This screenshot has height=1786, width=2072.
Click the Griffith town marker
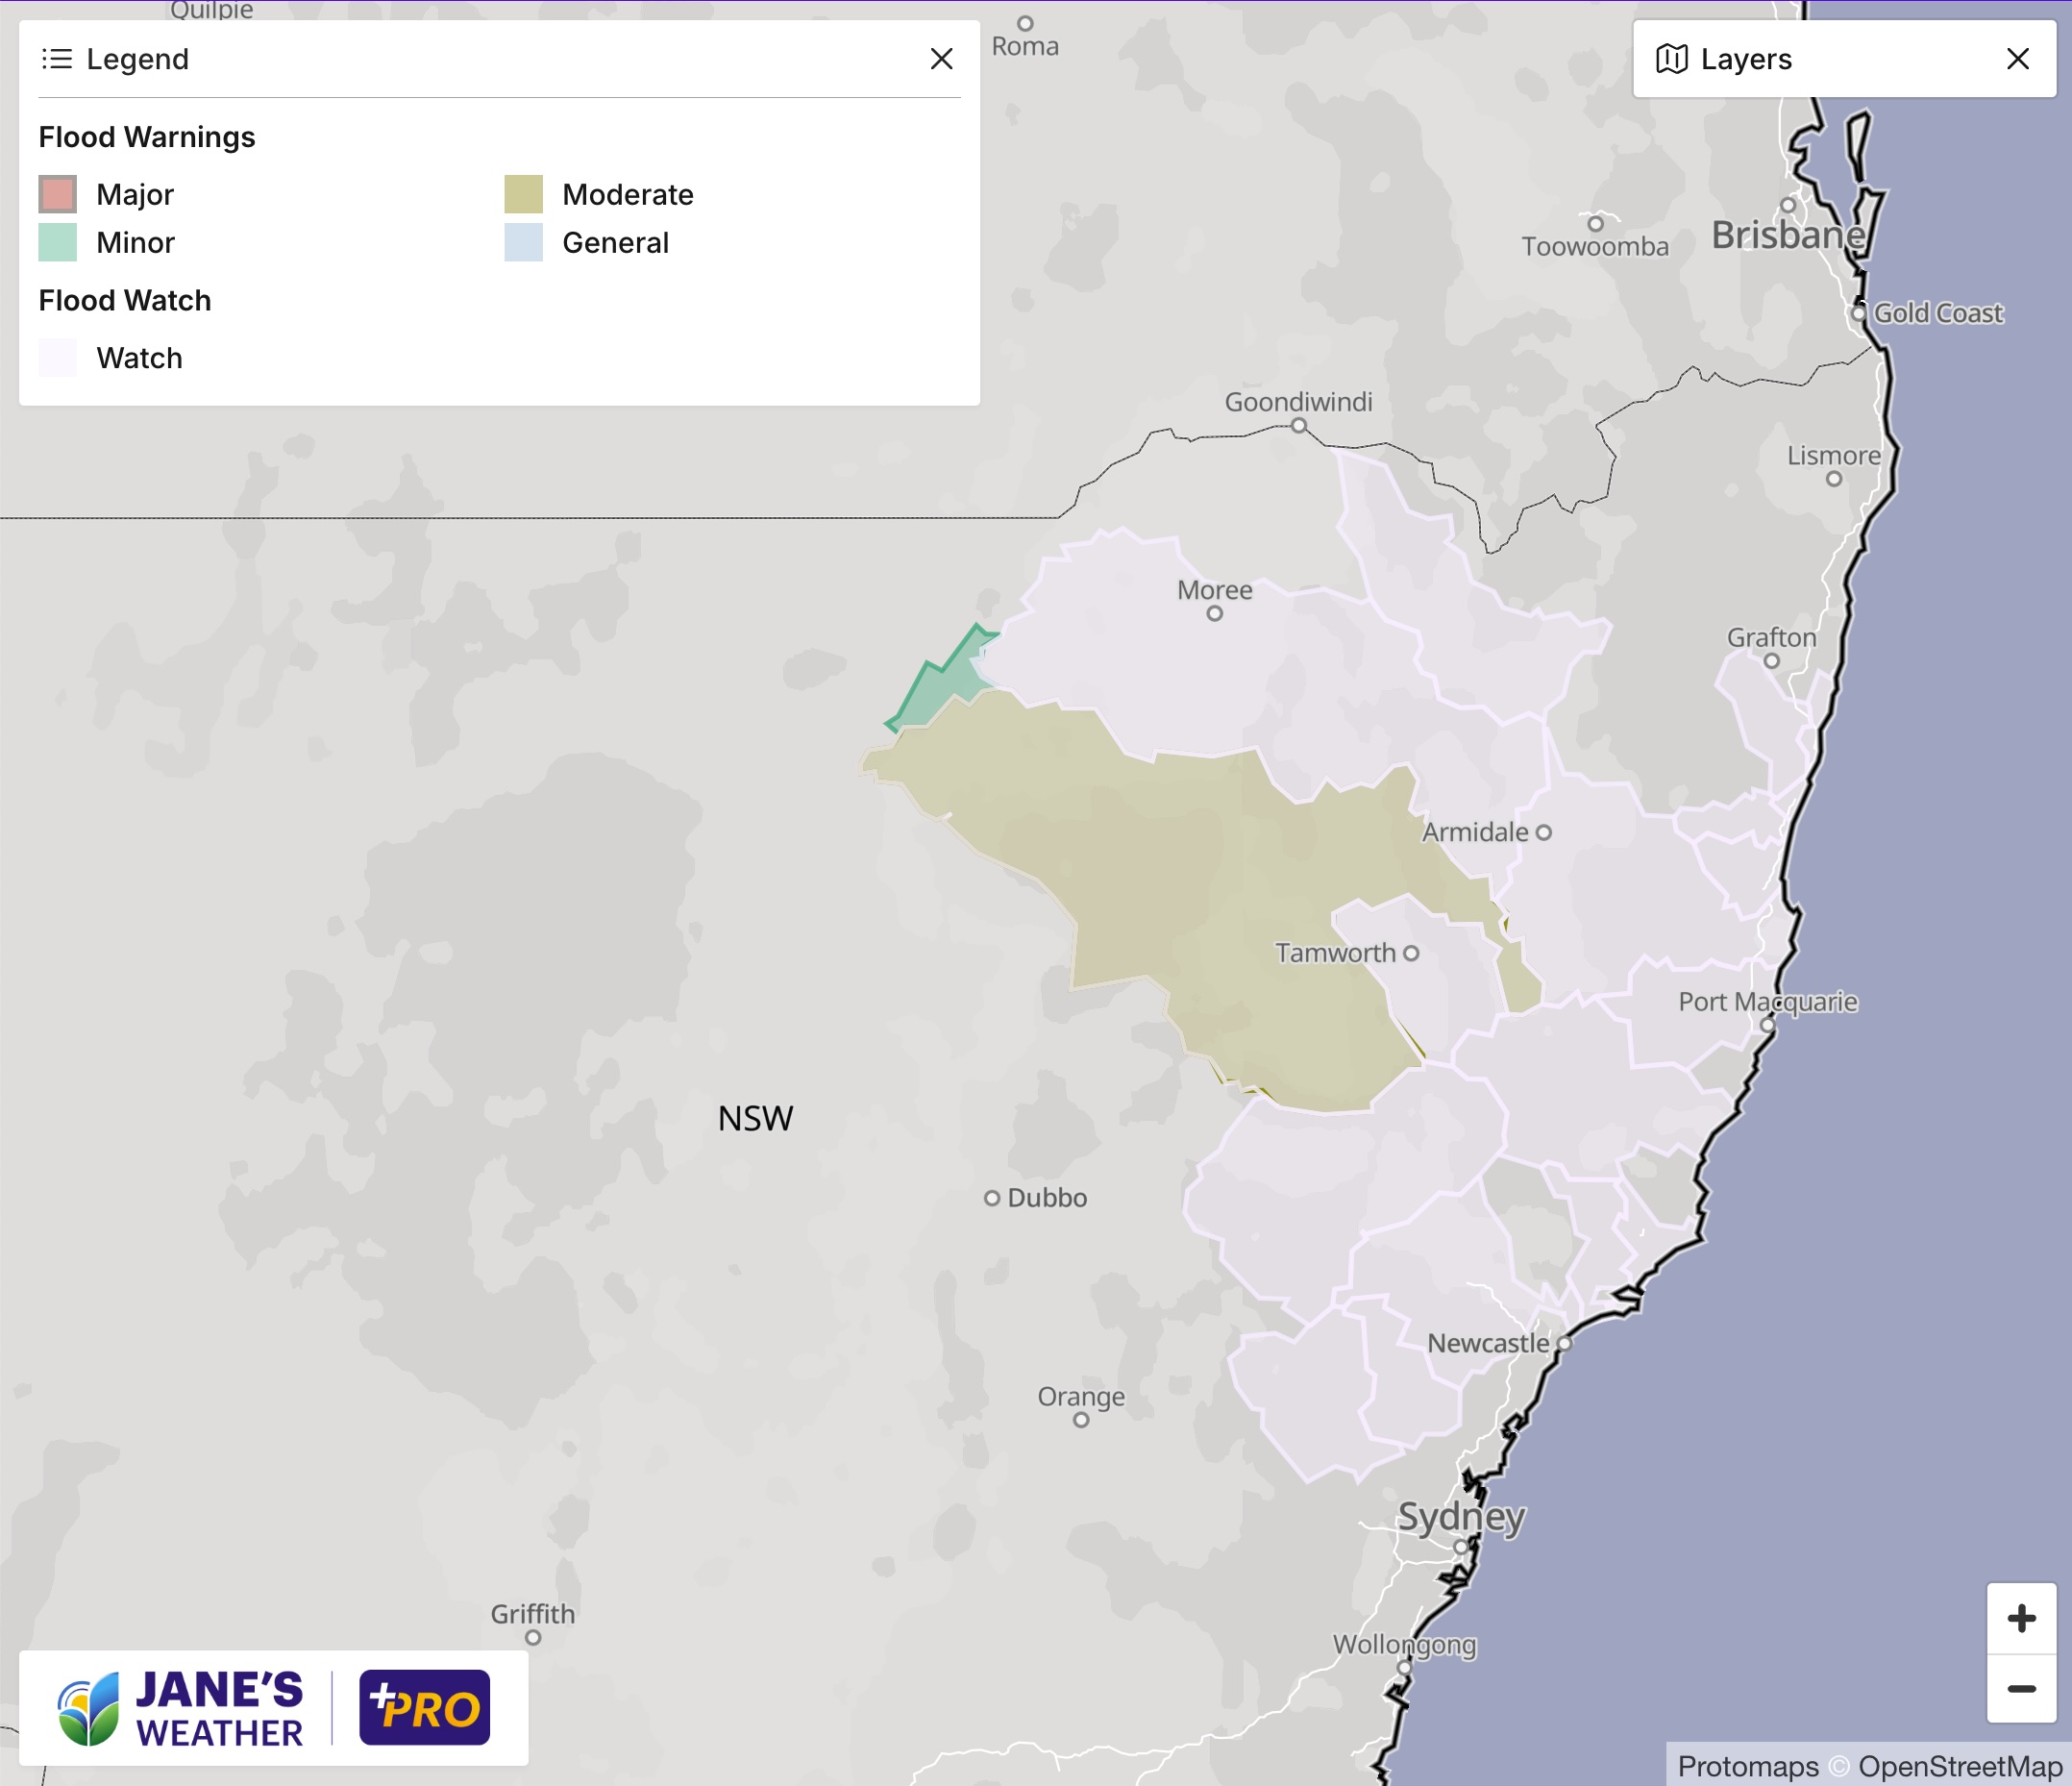(533, 1638)
